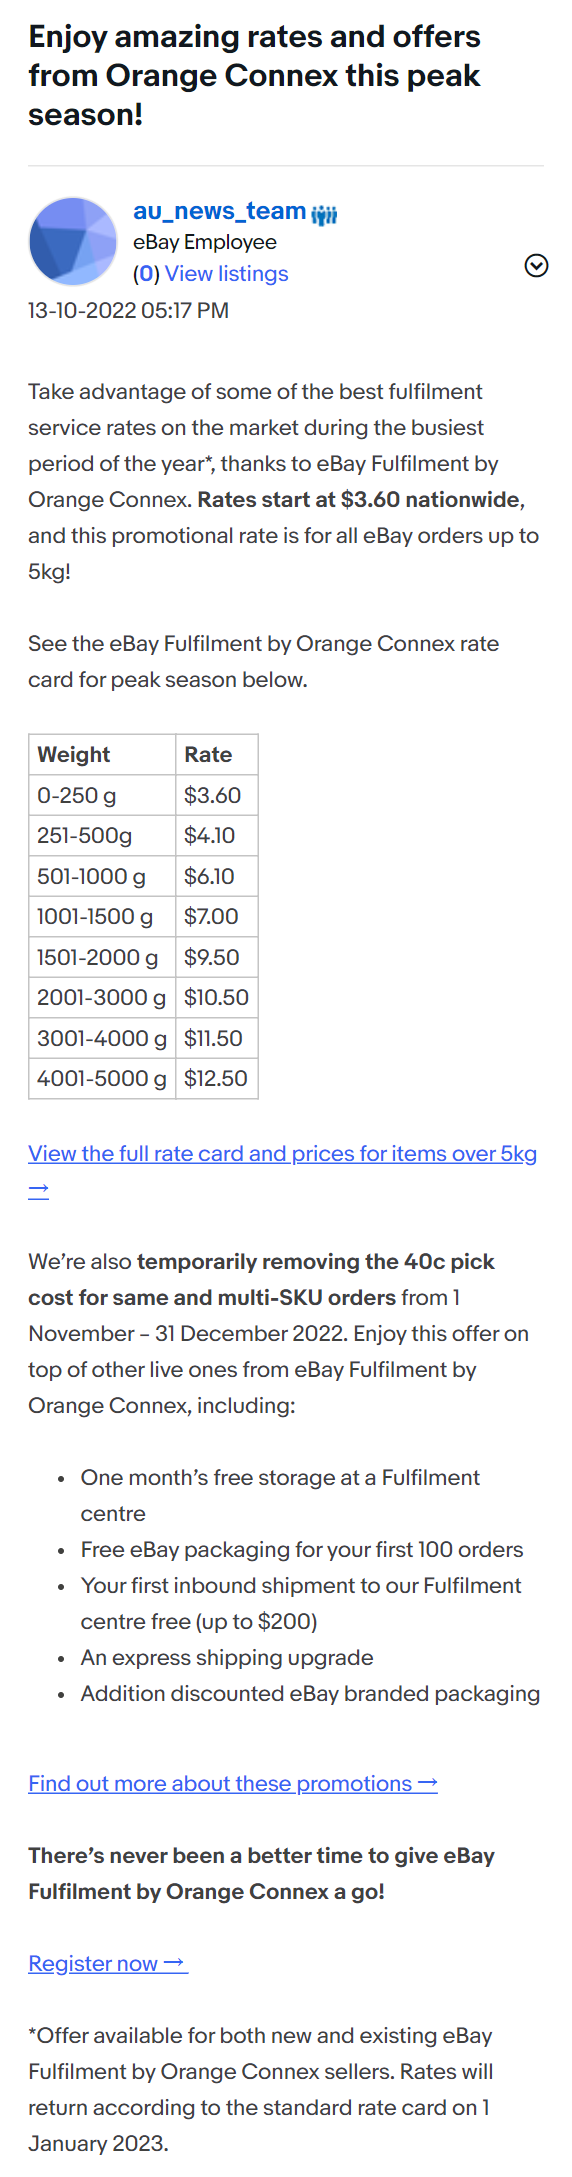
Task: Click the au_news_team username link
Action: (219, 211)
